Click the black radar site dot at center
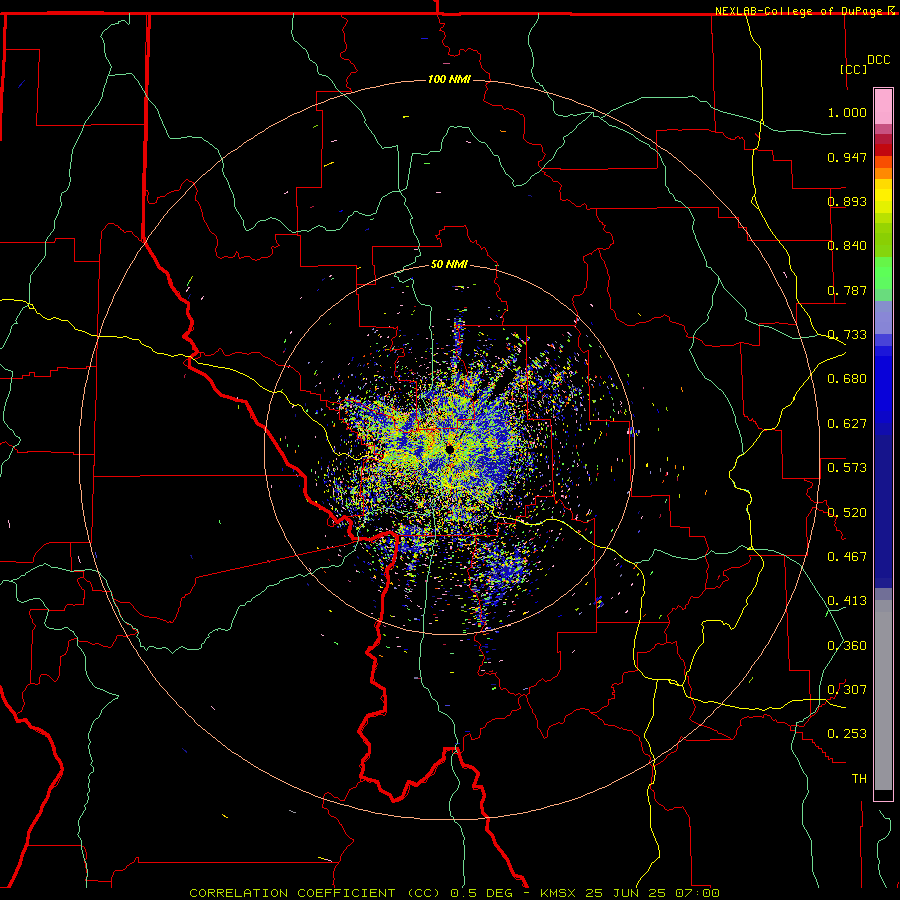This screenshot has width=900, height=900. (449, 449)
